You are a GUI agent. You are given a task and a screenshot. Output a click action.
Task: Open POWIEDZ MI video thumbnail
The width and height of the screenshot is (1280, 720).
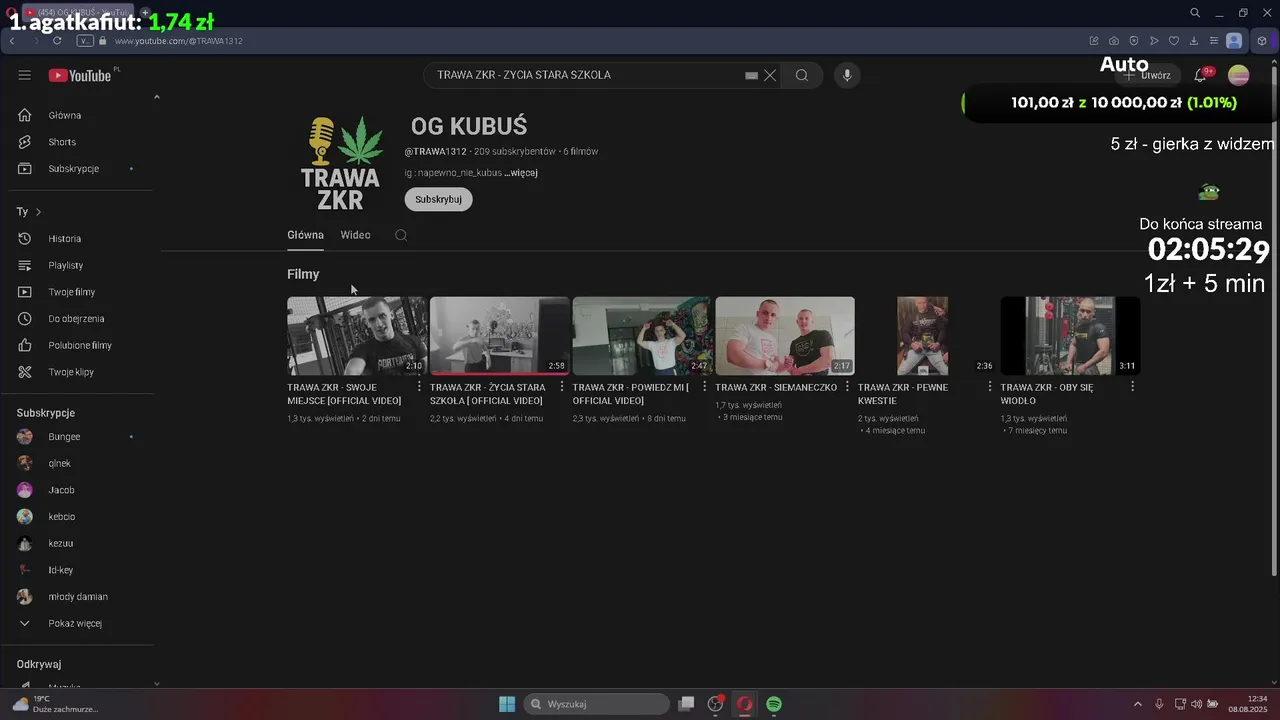641,335
